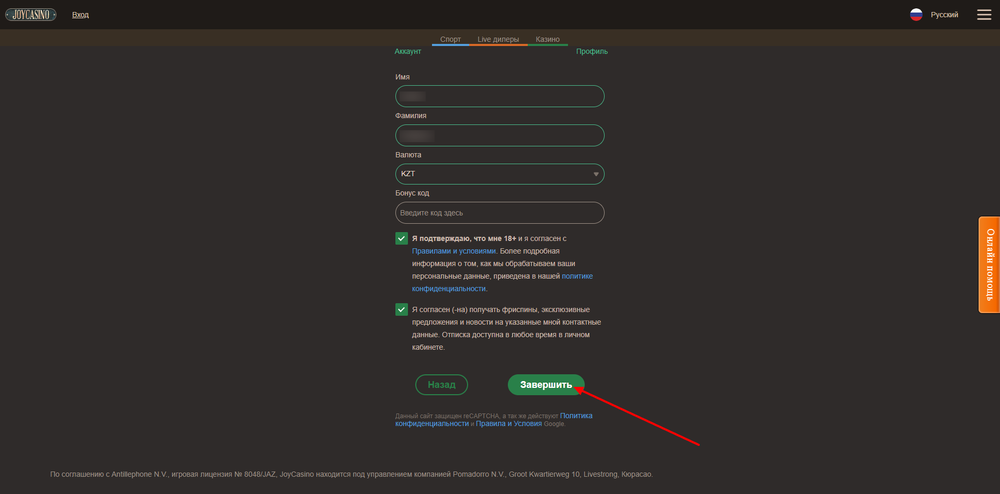Untick the freespins newsletter consent checkbox
1000x494 pixels.
[x=402, y=310]
